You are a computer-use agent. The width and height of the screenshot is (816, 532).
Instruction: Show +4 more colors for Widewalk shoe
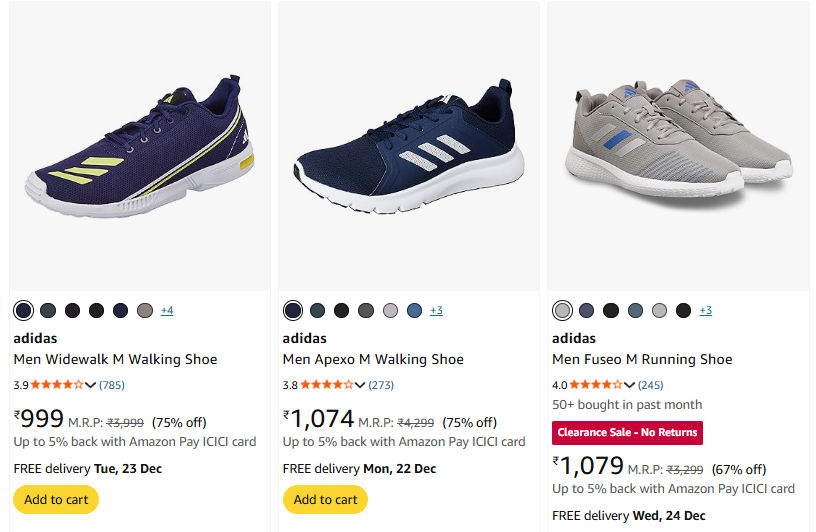click(166, 310)
